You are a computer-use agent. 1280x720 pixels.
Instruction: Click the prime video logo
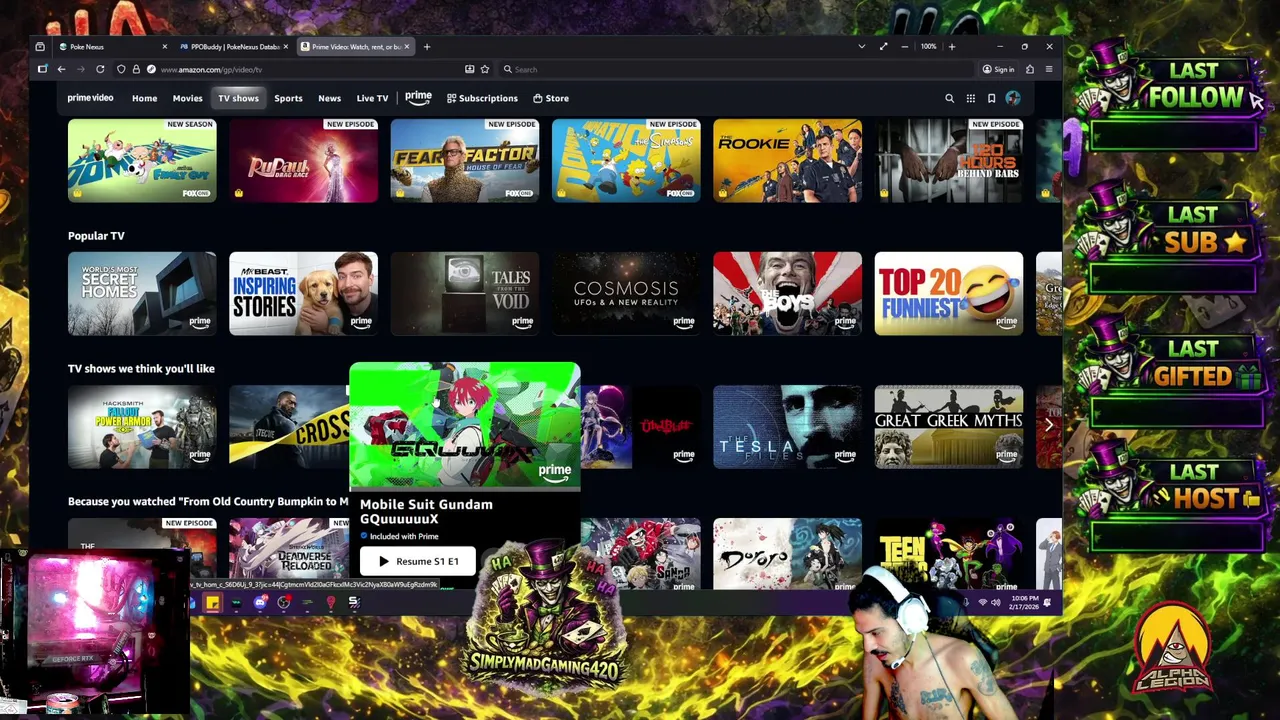tap(90, 98)
